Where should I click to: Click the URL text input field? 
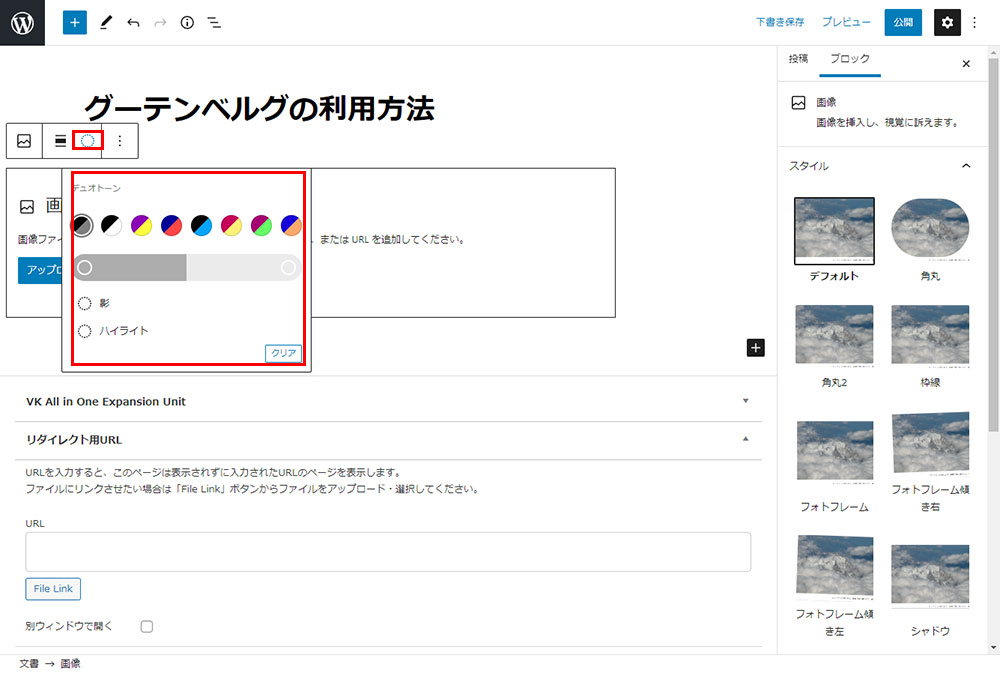[388, 551]
